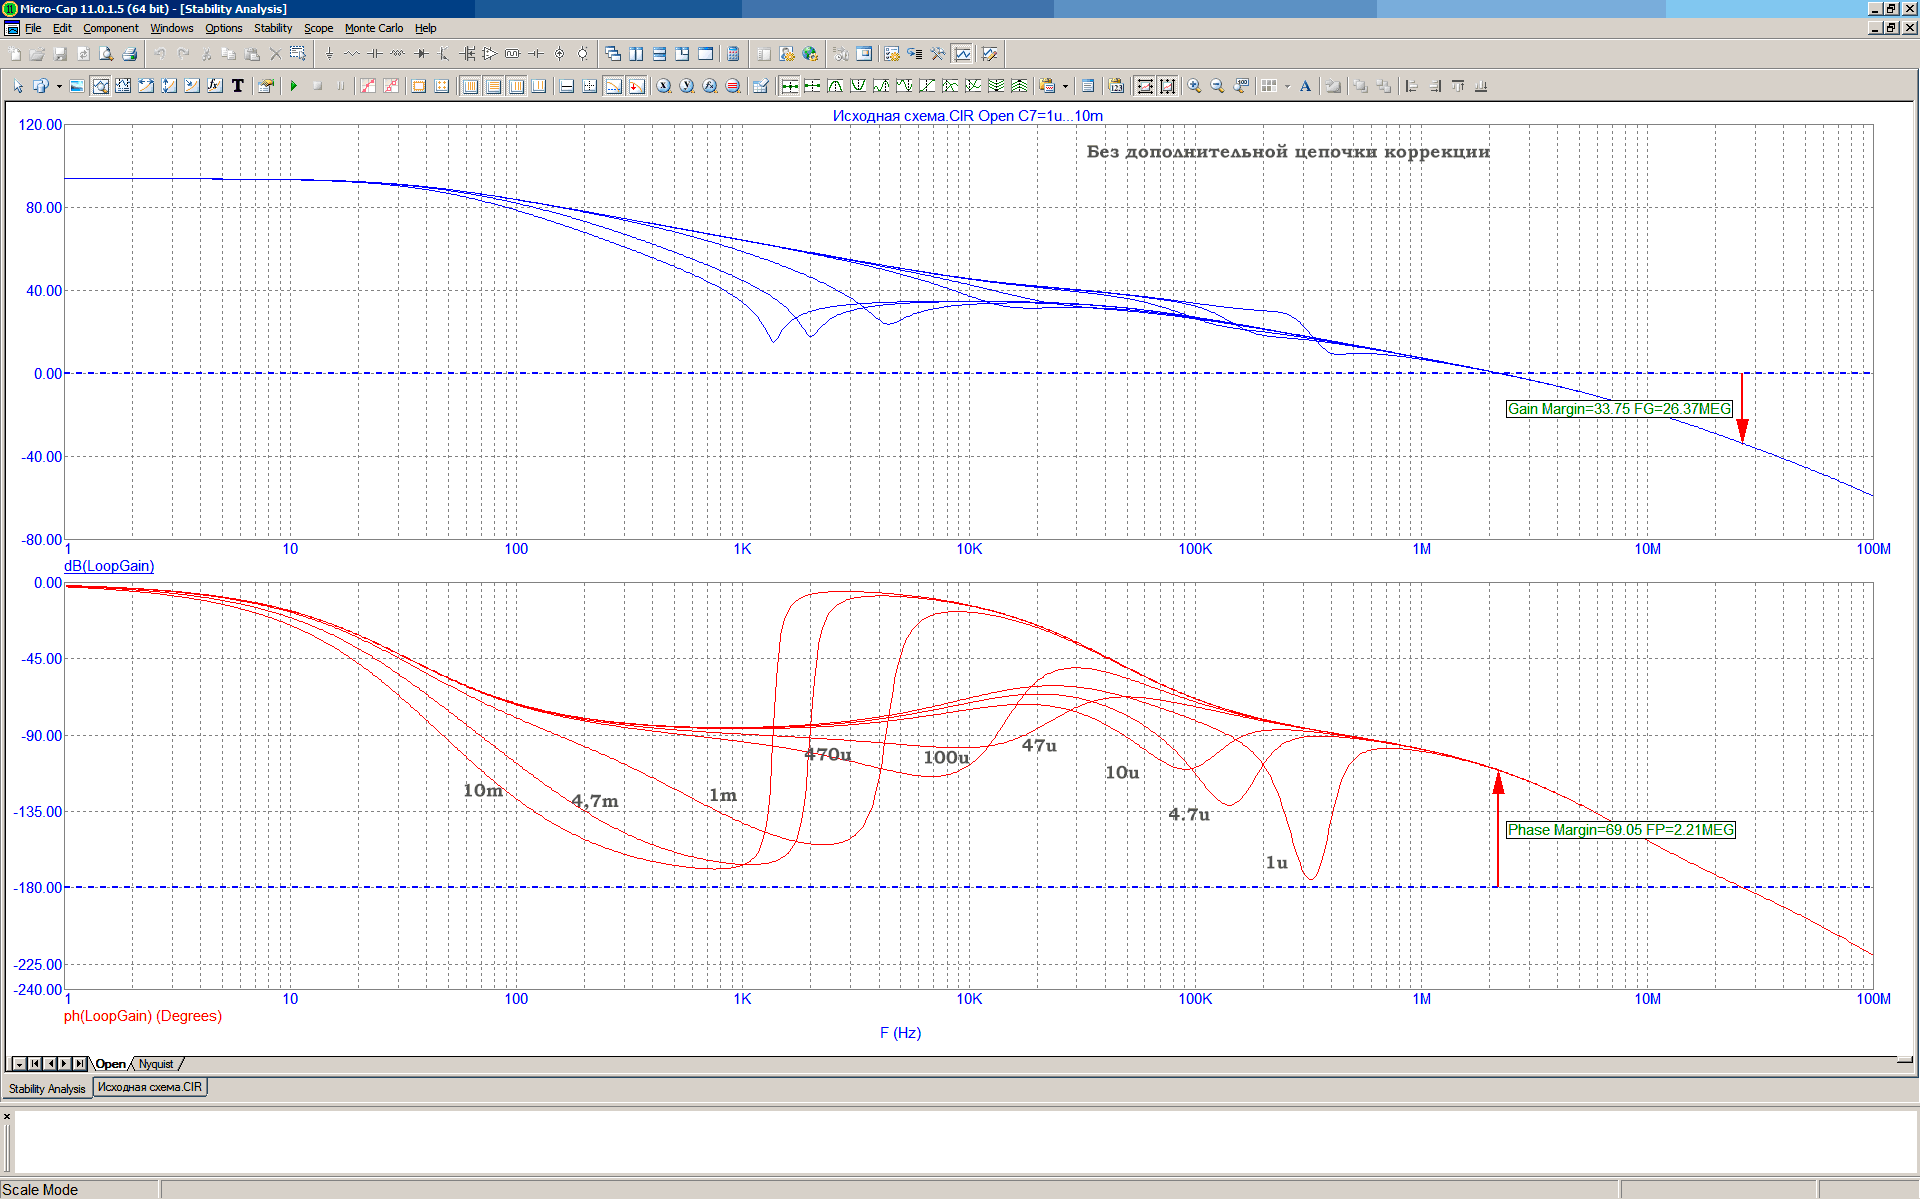The image size is (1920, 1200).
Task: Click the Phase Margin label box
Action: (1620, 830)
